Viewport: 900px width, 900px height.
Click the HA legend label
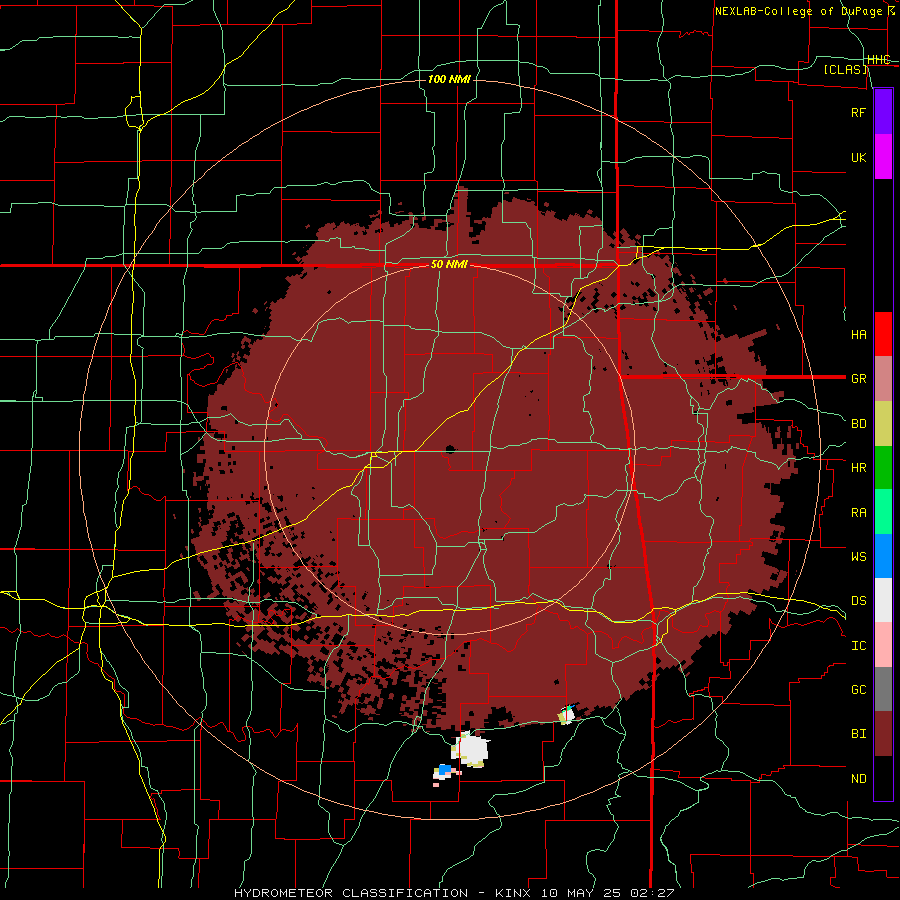(x=858, y=335)
